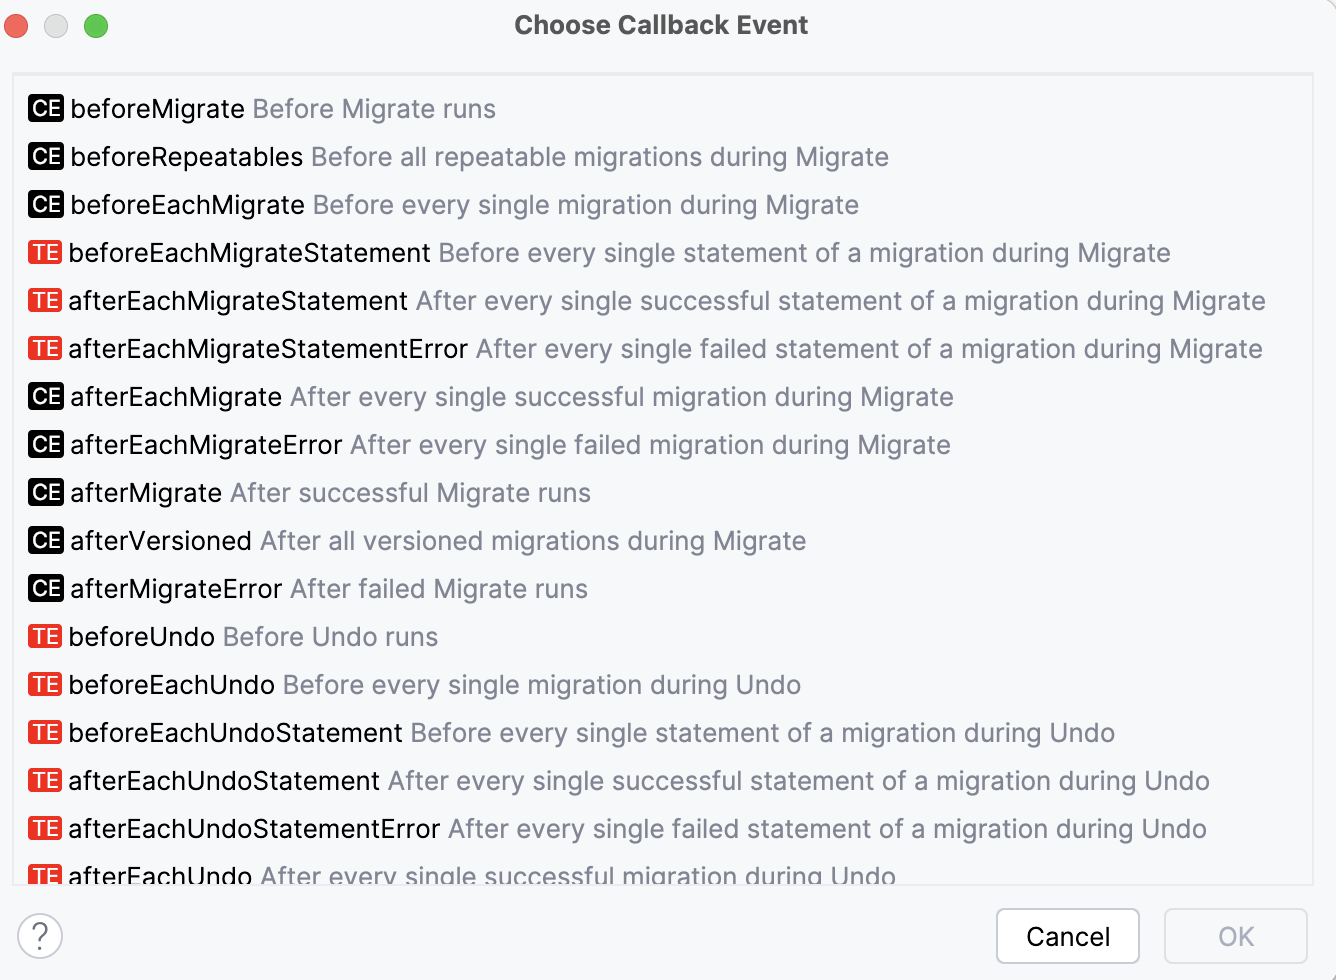This screenshot has width=1336, height=980.
Task: Click the TE icon beside afterEachUndoStatementError
Action: pyautogui.click(x=45, y=829)
